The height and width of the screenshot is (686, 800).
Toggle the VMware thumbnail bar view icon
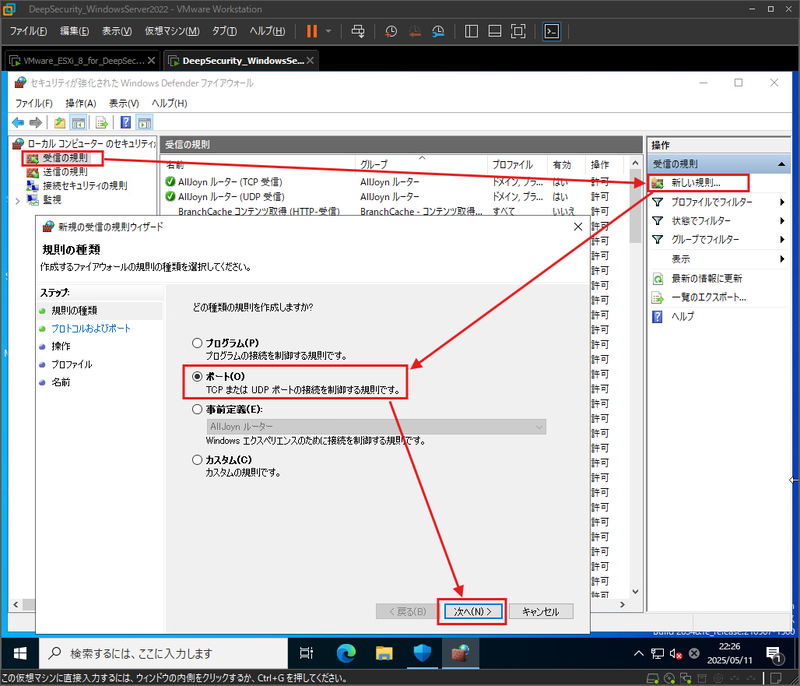click(494, 31)
